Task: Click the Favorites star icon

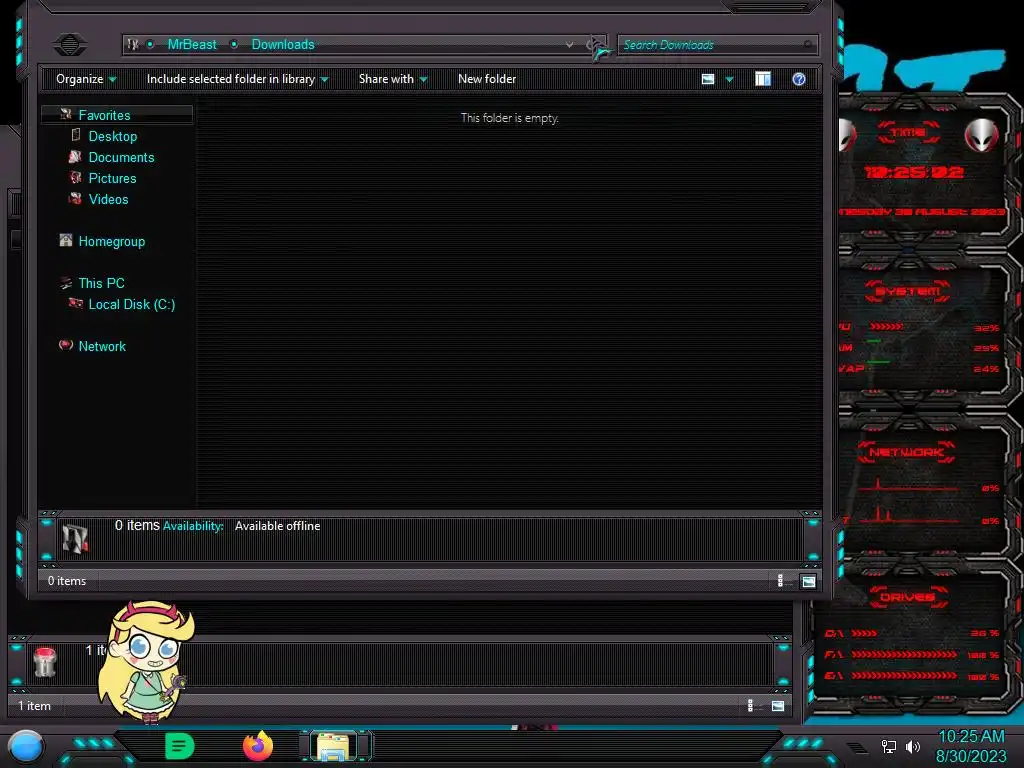Action: click(x=65, y=114)
